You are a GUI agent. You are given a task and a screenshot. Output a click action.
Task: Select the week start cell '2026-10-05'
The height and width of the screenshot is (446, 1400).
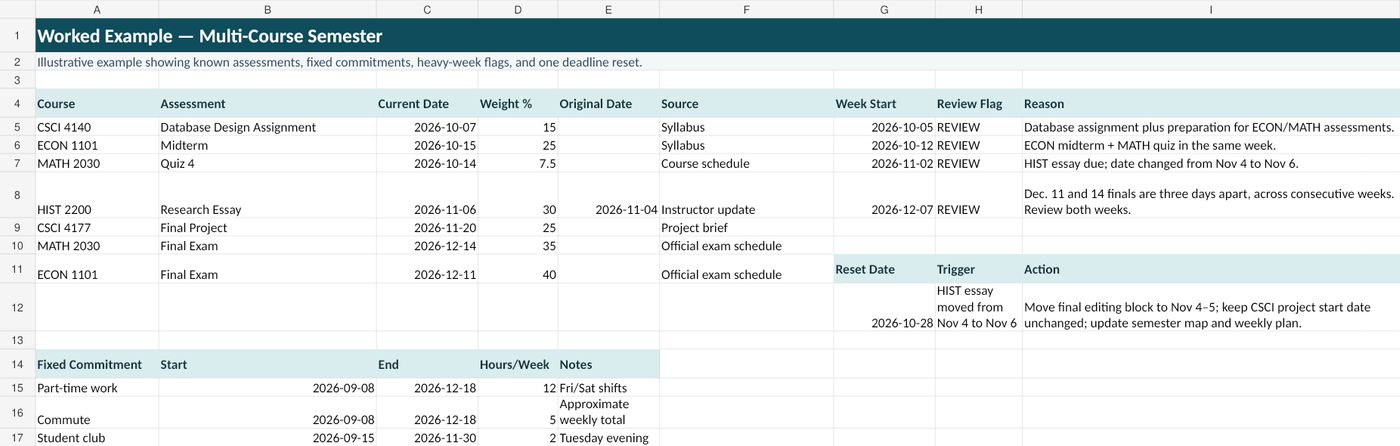(884, 127)
